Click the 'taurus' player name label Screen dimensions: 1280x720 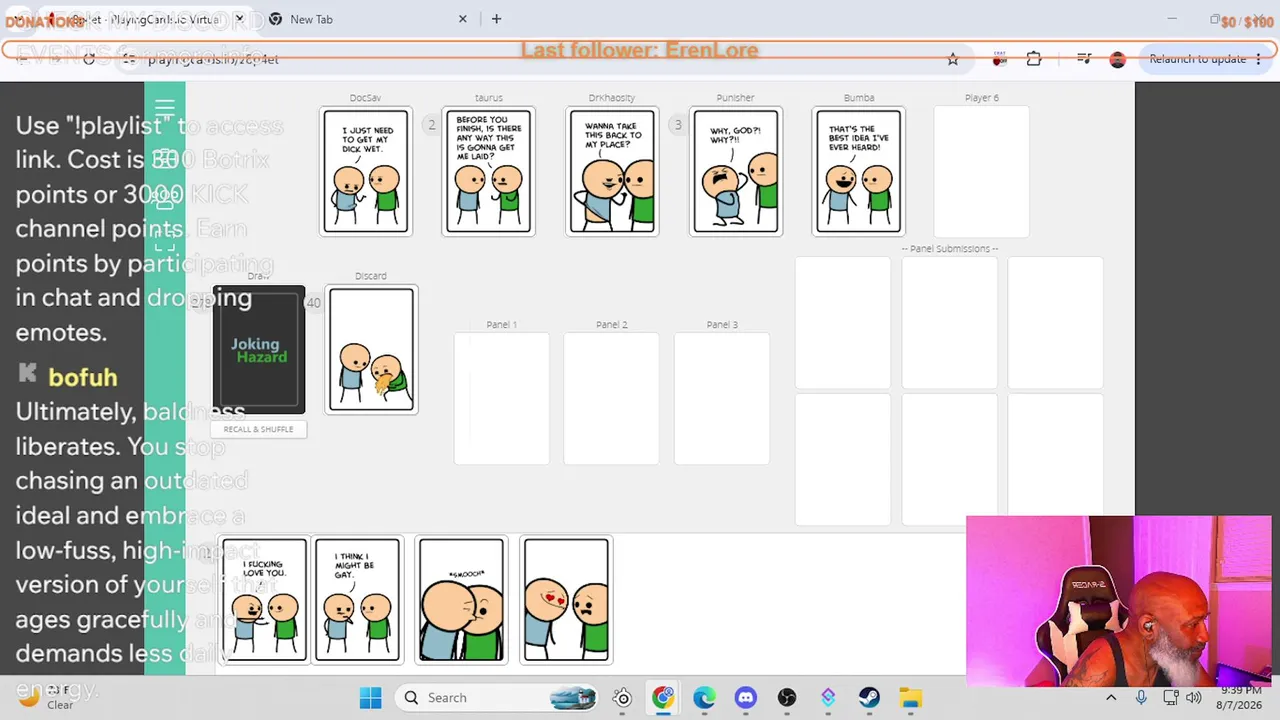pos(489,98)
